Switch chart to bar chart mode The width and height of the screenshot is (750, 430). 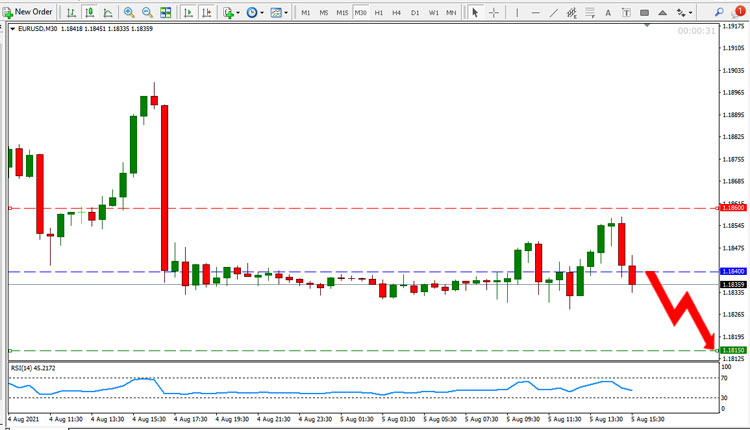coord(71,13)
